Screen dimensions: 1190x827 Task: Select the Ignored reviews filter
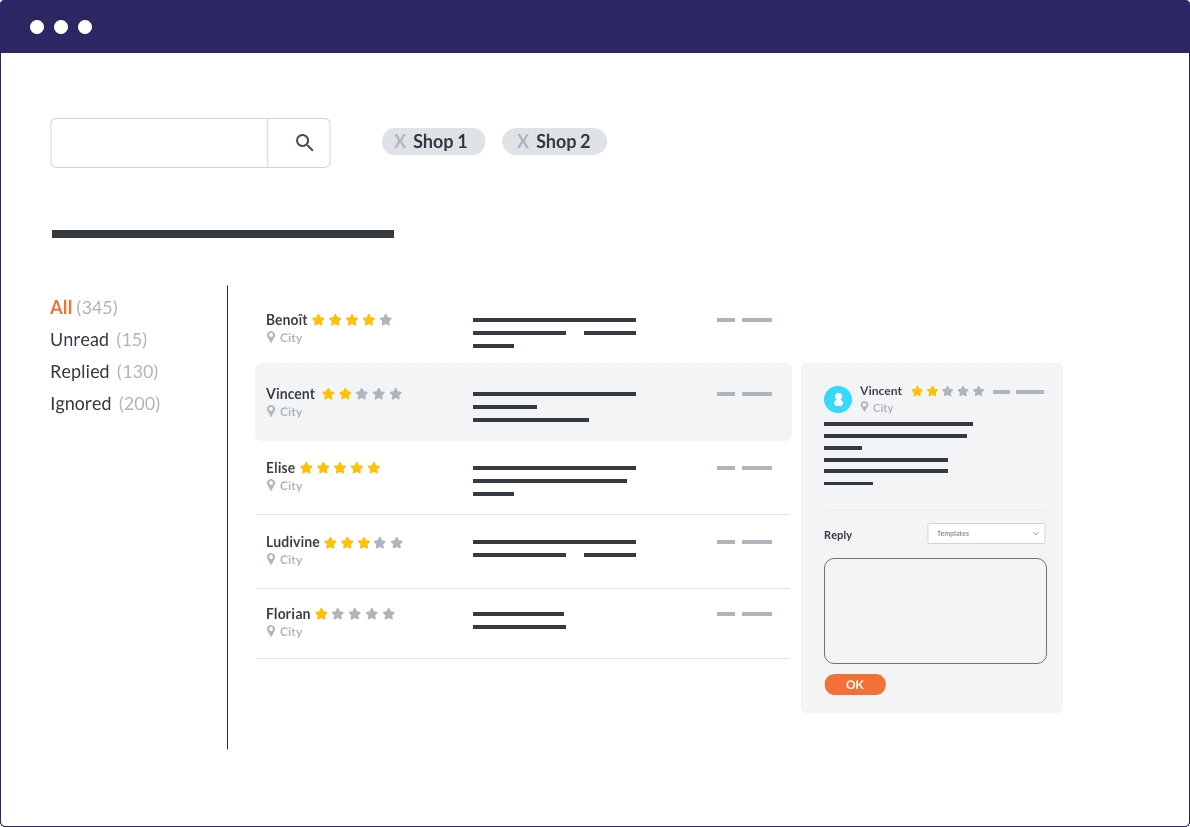tap(81, 404)
